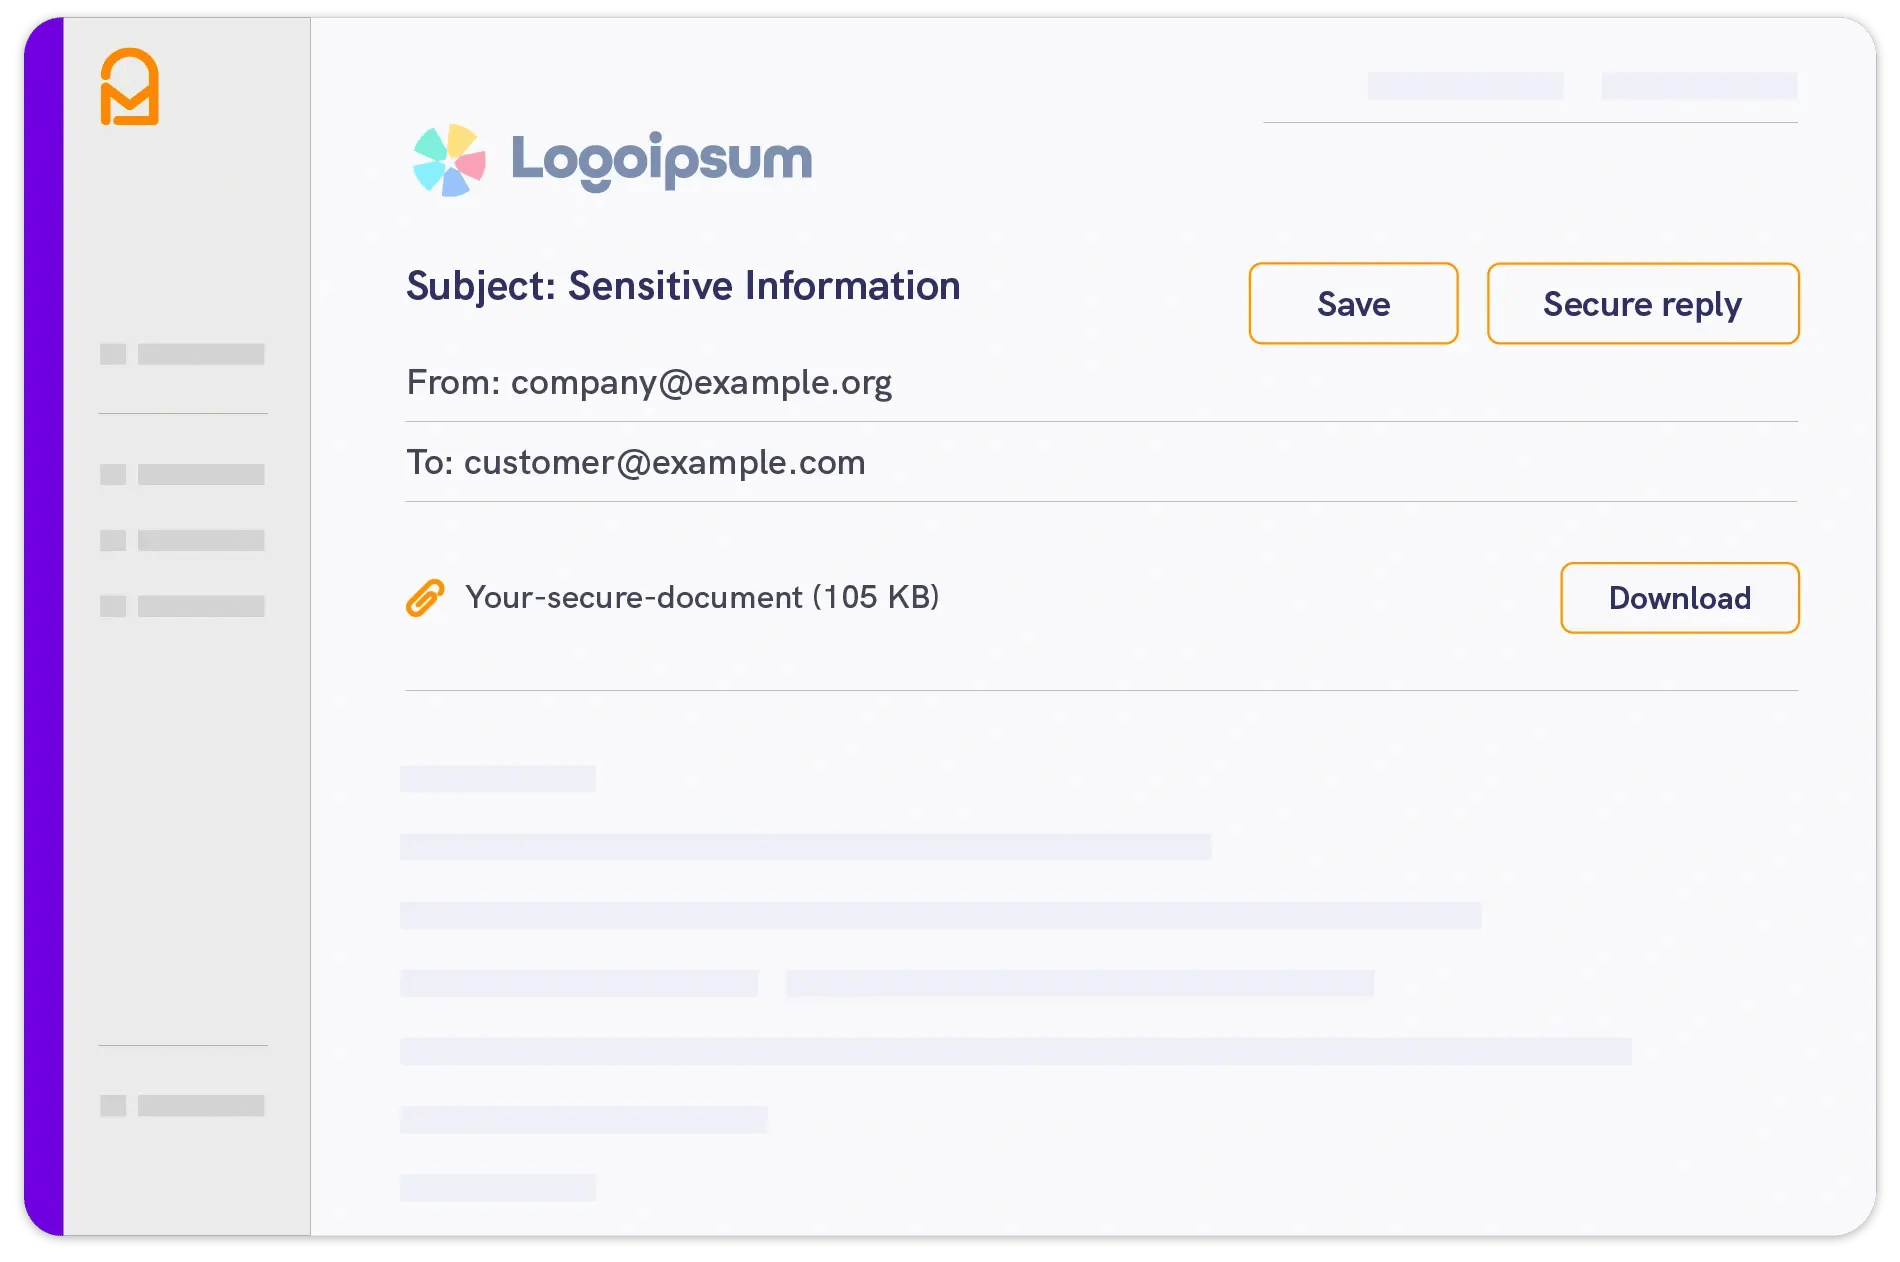Click the recipient address customer@example.com
The height and width of the screenshot is (1262, 1900).
click(664, 463)
